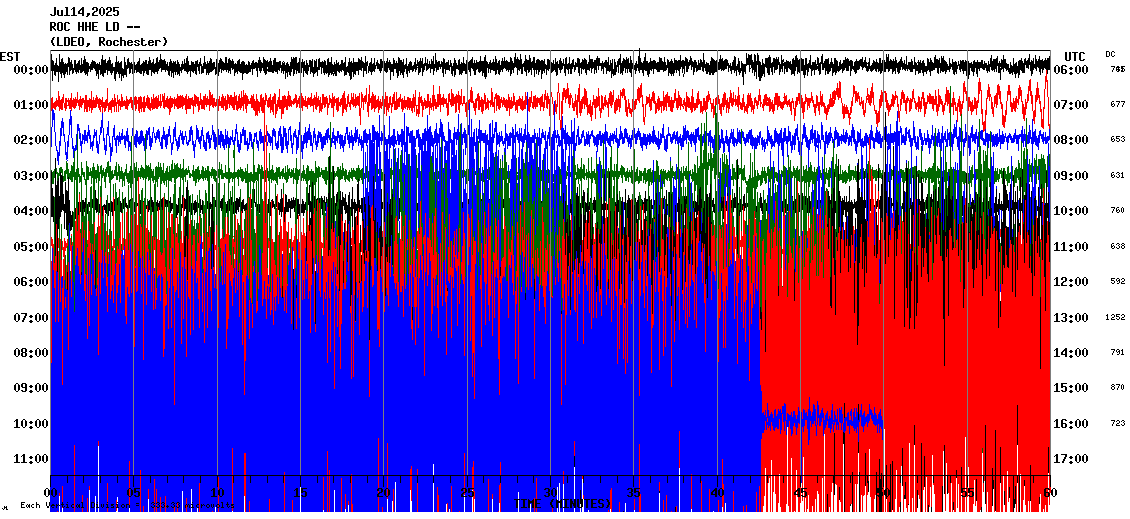Select the 00:00 EST row label
1130x519 pixels.
pos(31,70)
